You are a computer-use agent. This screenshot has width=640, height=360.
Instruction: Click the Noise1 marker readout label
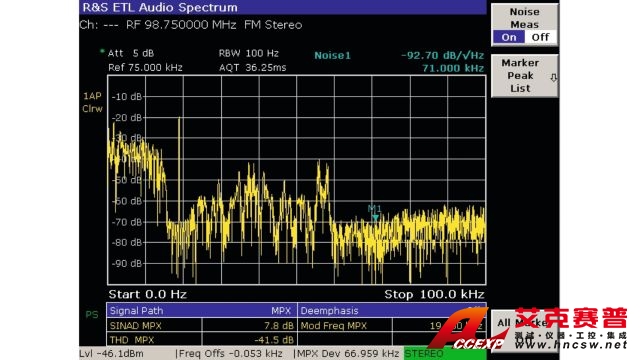click(x=332, y=56)
